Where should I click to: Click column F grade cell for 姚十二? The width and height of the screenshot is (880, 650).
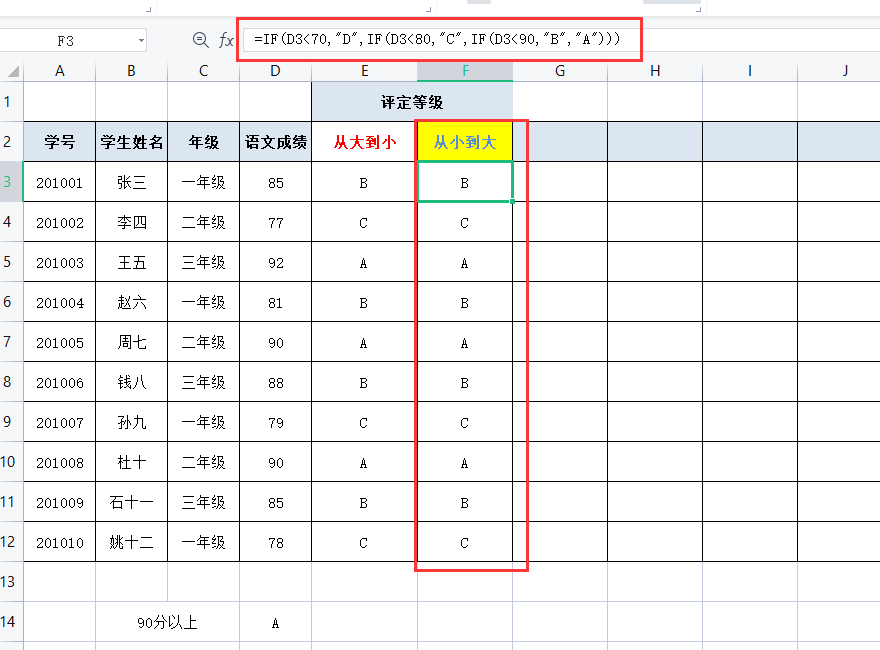465,542
